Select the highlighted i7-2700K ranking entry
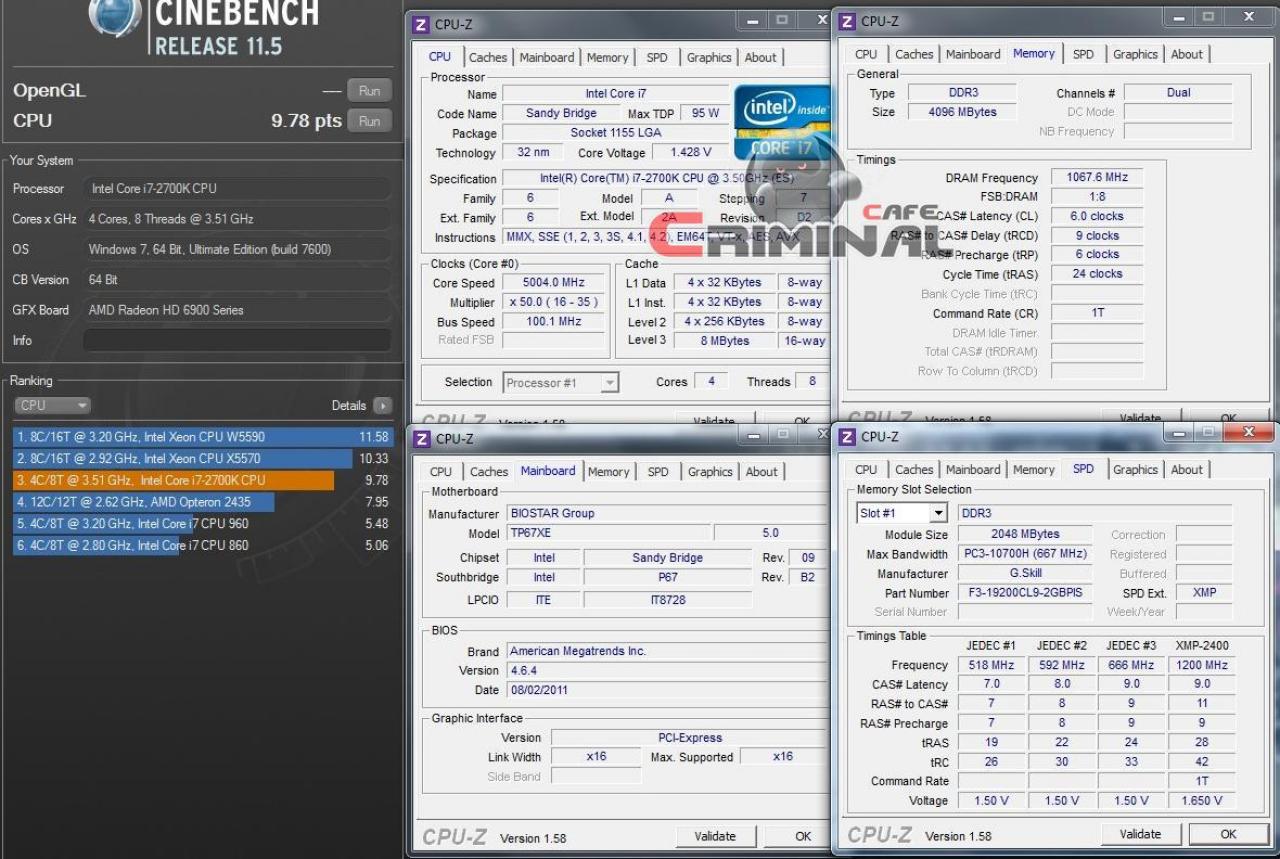The width and height of the screenshot is (1280, 859). pyautogui.click(x=202, y=481)
